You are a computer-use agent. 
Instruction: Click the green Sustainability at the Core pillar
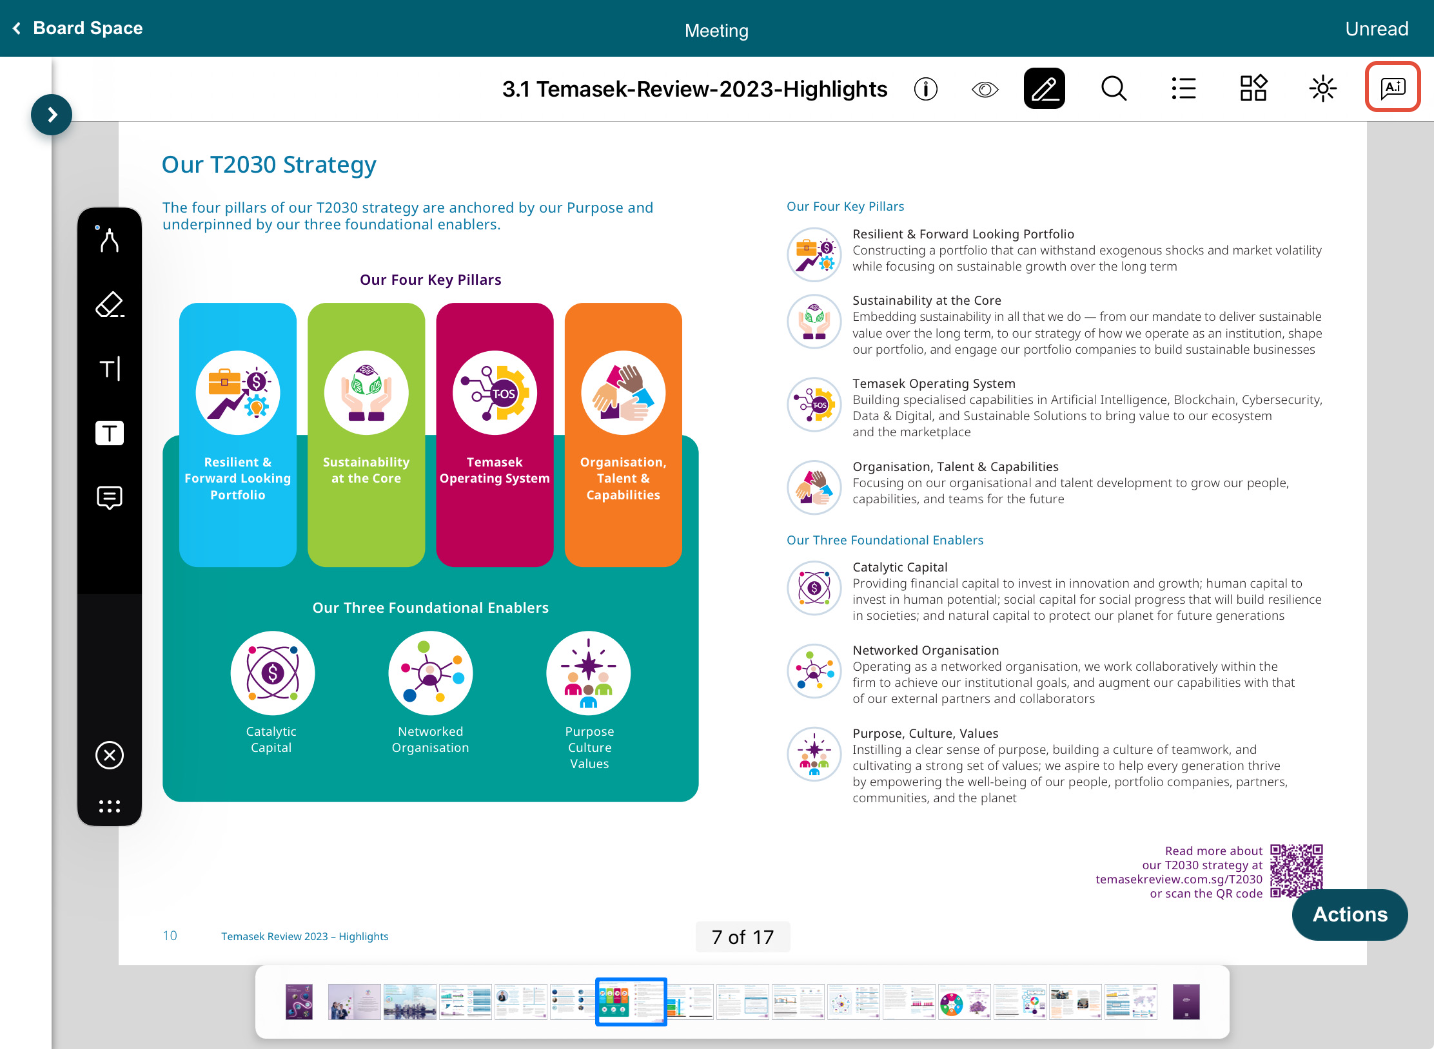click(366, 435)
